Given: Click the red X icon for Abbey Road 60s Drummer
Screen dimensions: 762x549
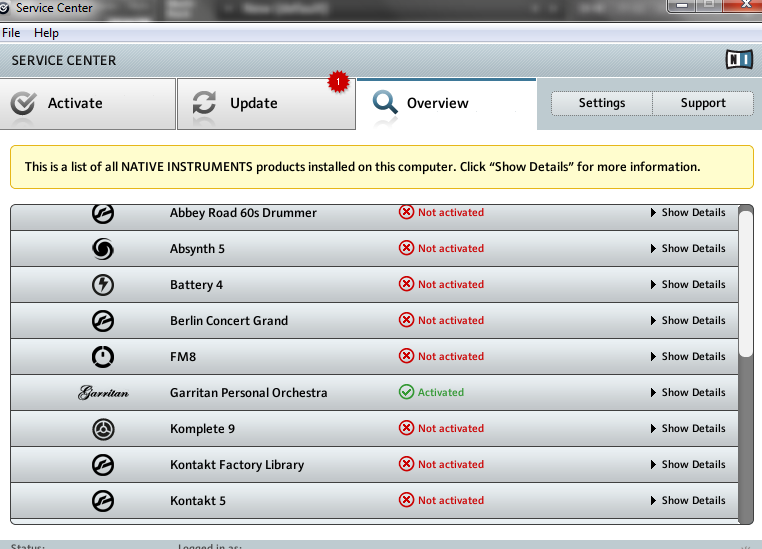Looking at the screenshot, I should point(406,212).
